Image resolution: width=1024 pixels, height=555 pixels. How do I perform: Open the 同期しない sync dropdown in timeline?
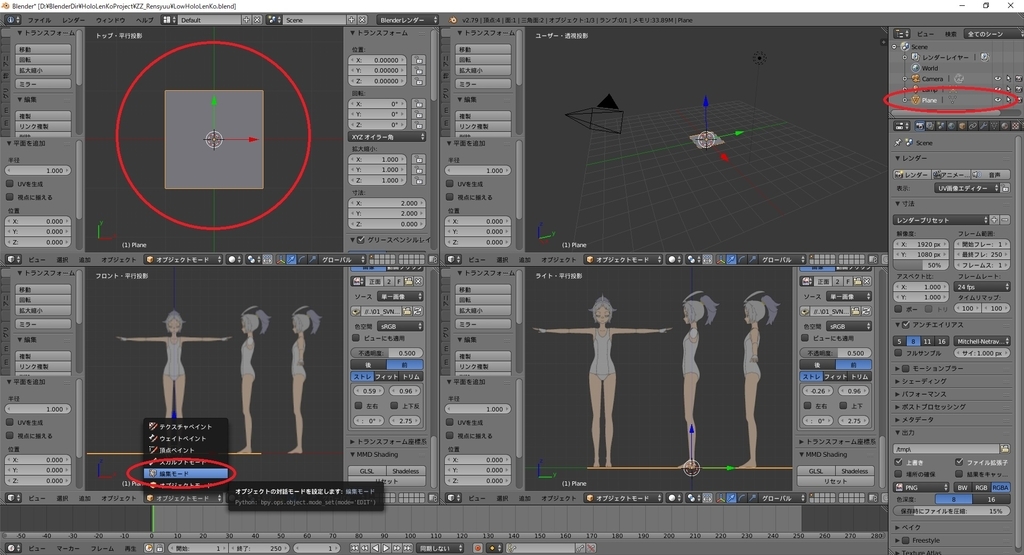[x=441, y=548]
